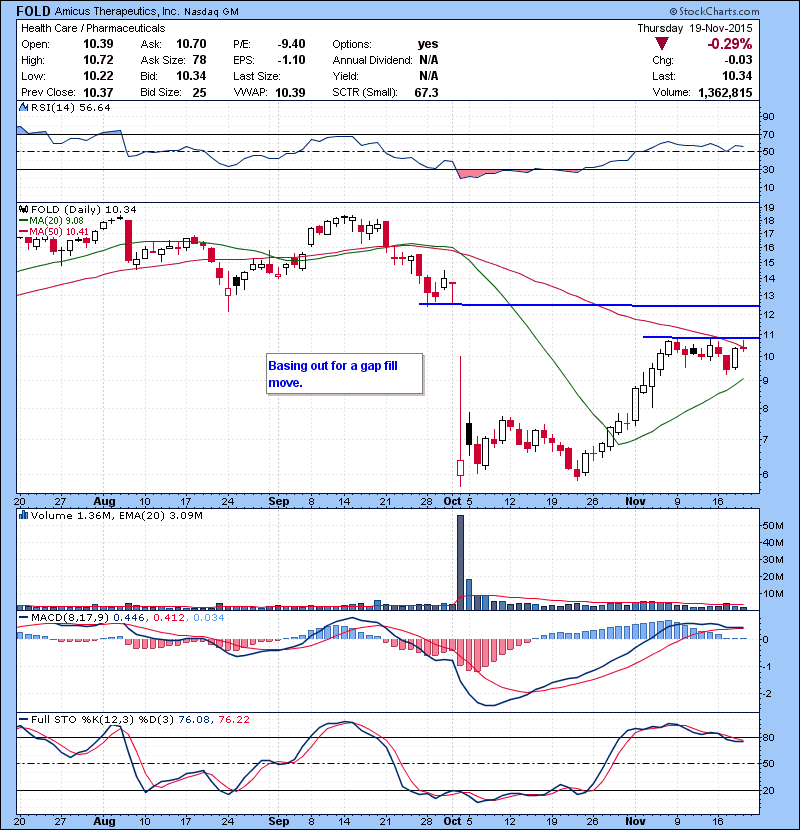Click the High price value 10.72

coord(98,60)
